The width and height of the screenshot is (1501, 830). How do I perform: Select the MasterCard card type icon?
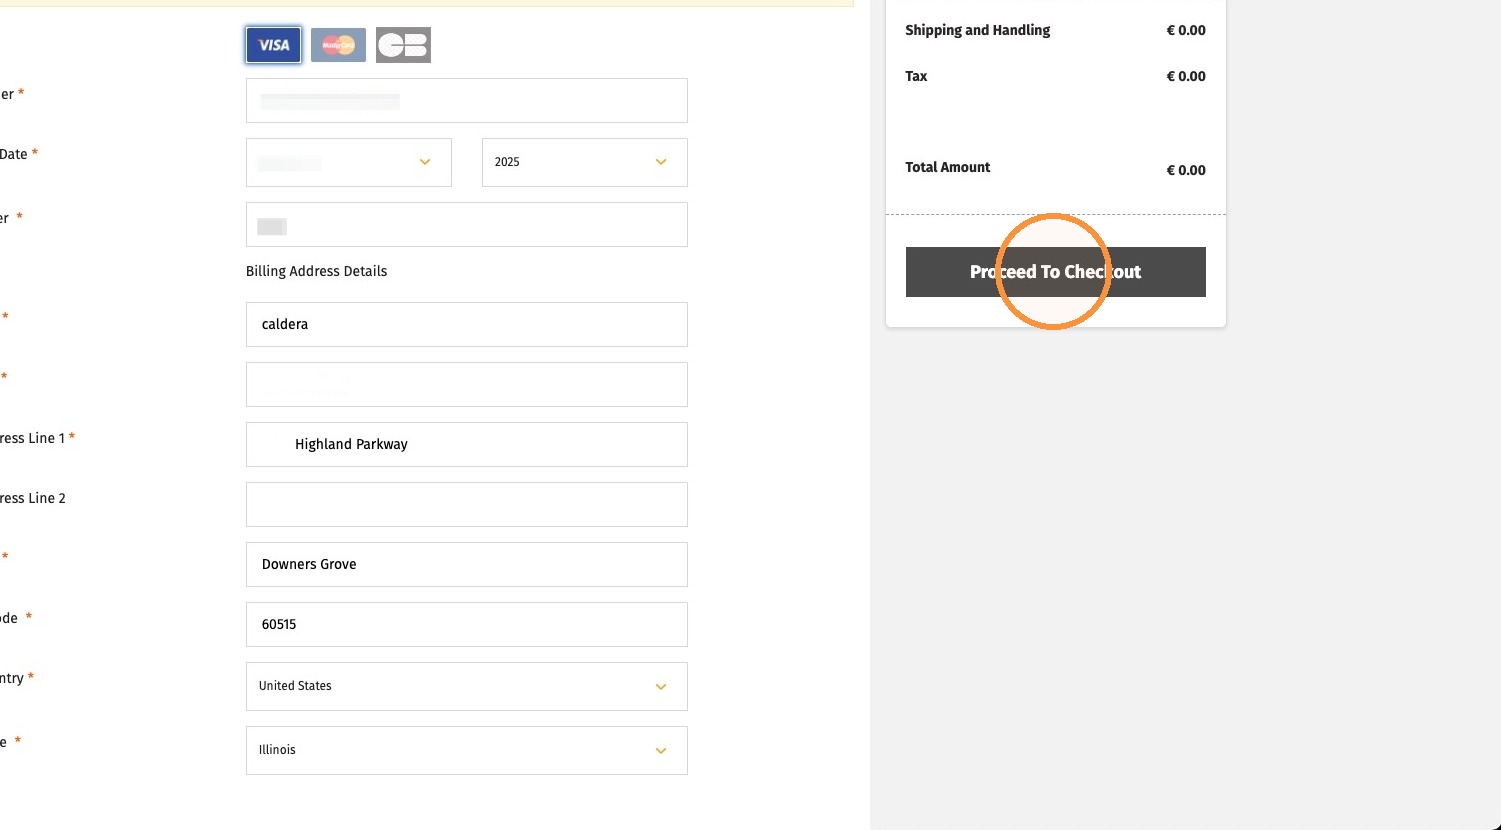pos(338,45)
